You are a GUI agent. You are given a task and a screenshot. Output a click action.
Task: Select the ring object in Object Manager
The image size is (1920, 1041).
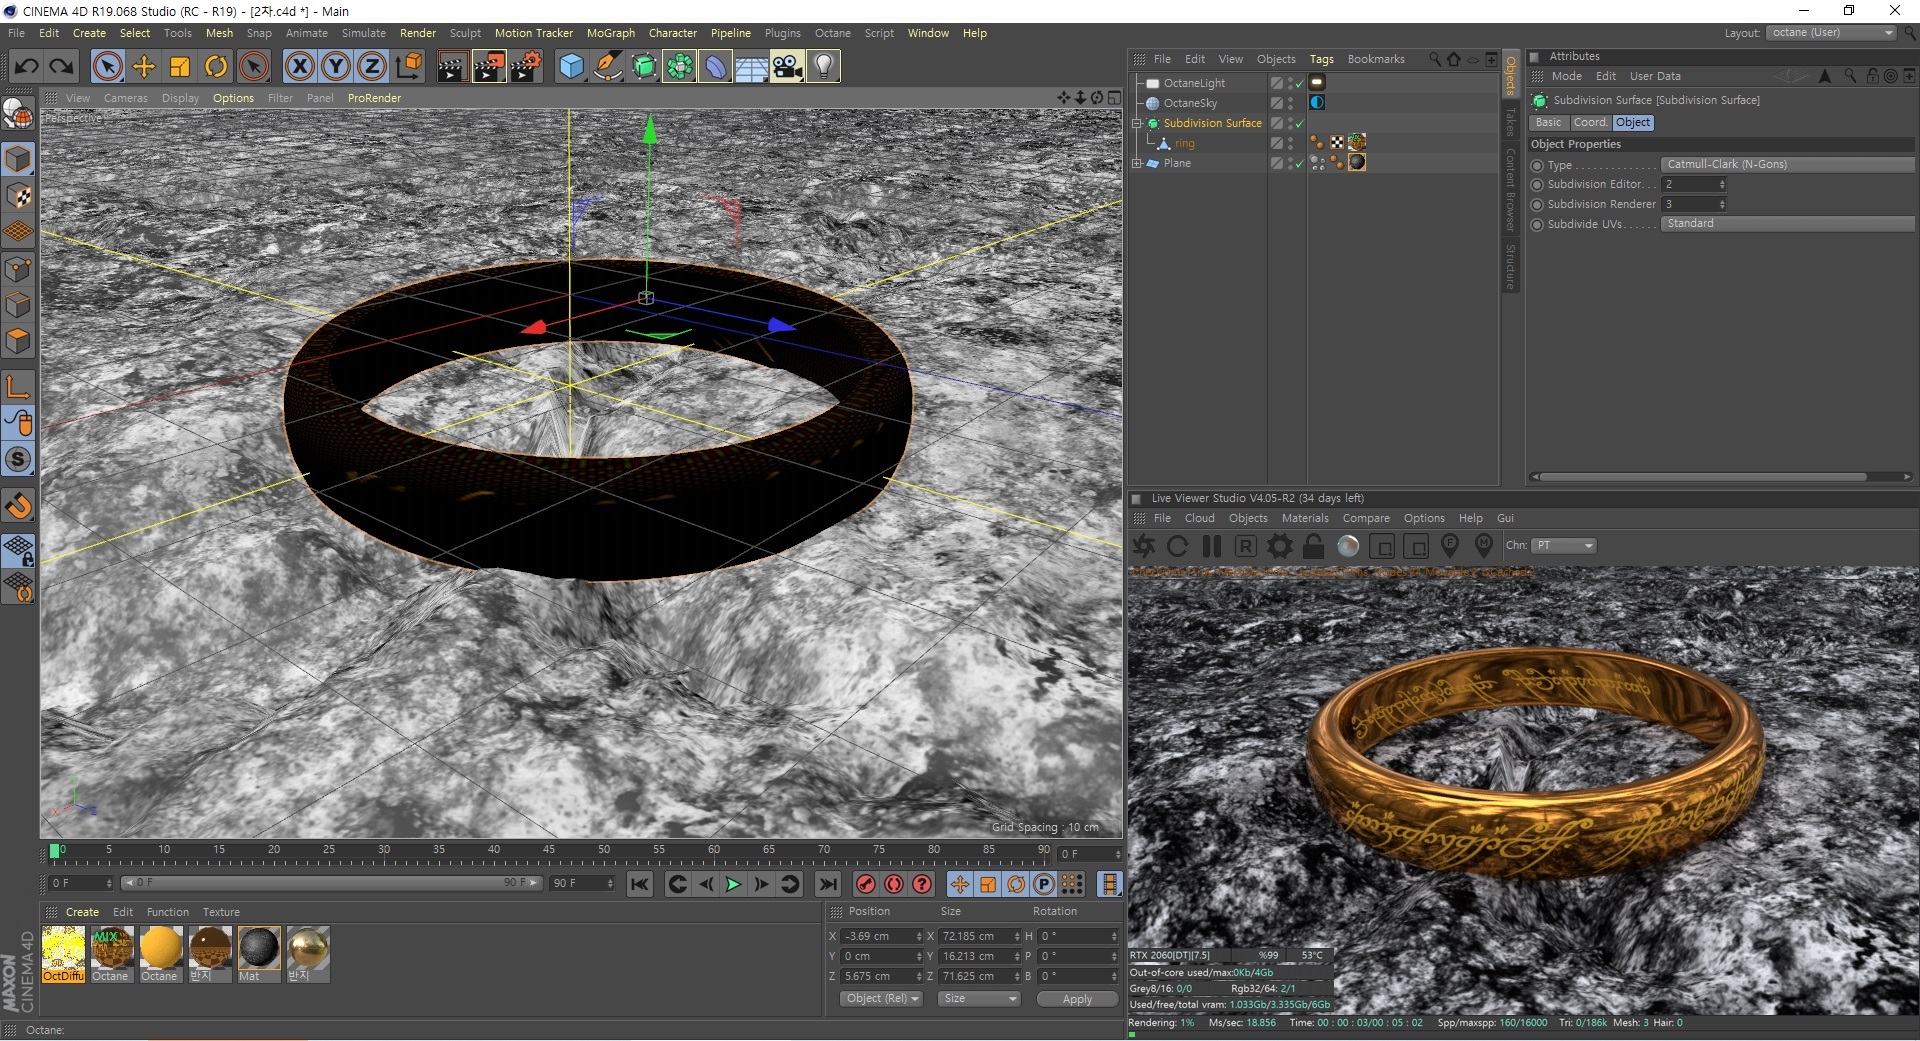point(1185,144)
